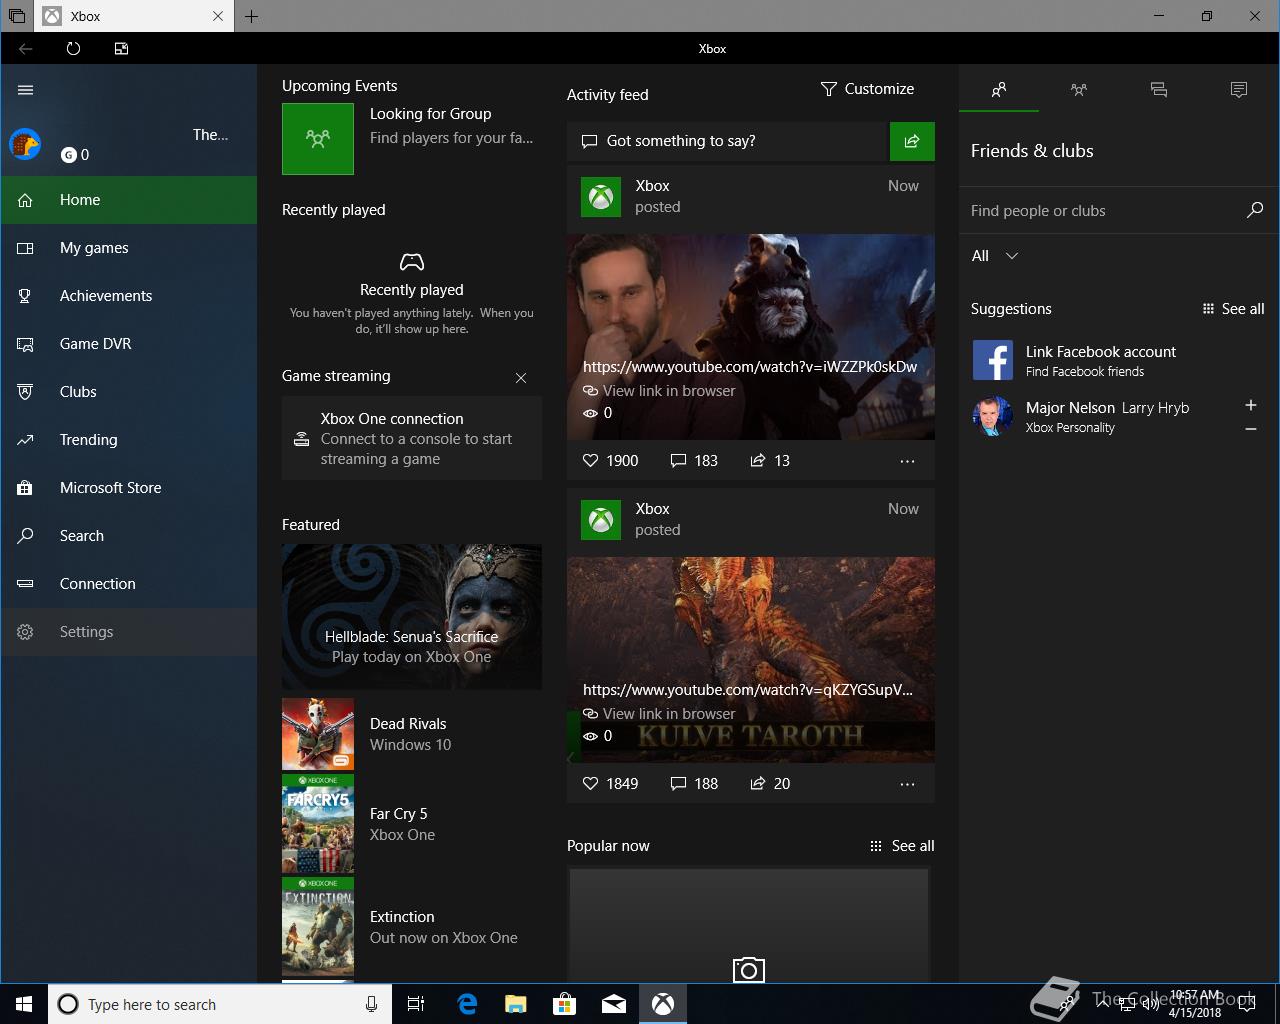Open Xbox avatar on second post
Image resolution: width=1280 pixels, height=1024 pixels.
[601, 520]
